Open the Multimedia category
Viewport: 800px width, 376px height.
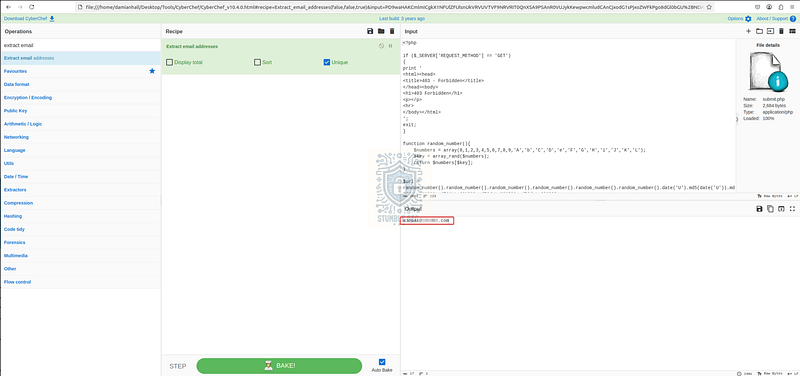pyautogui.click(x=80, y=256)
